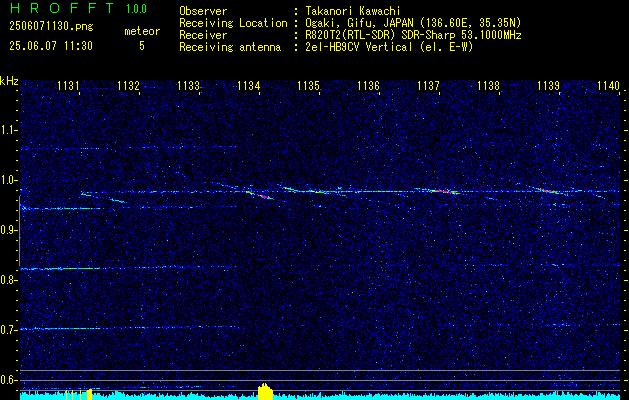Select observer name Takanori Kawachi
Image resolution: width=629 pixels, height=400 pixels.
coord(353,11)
